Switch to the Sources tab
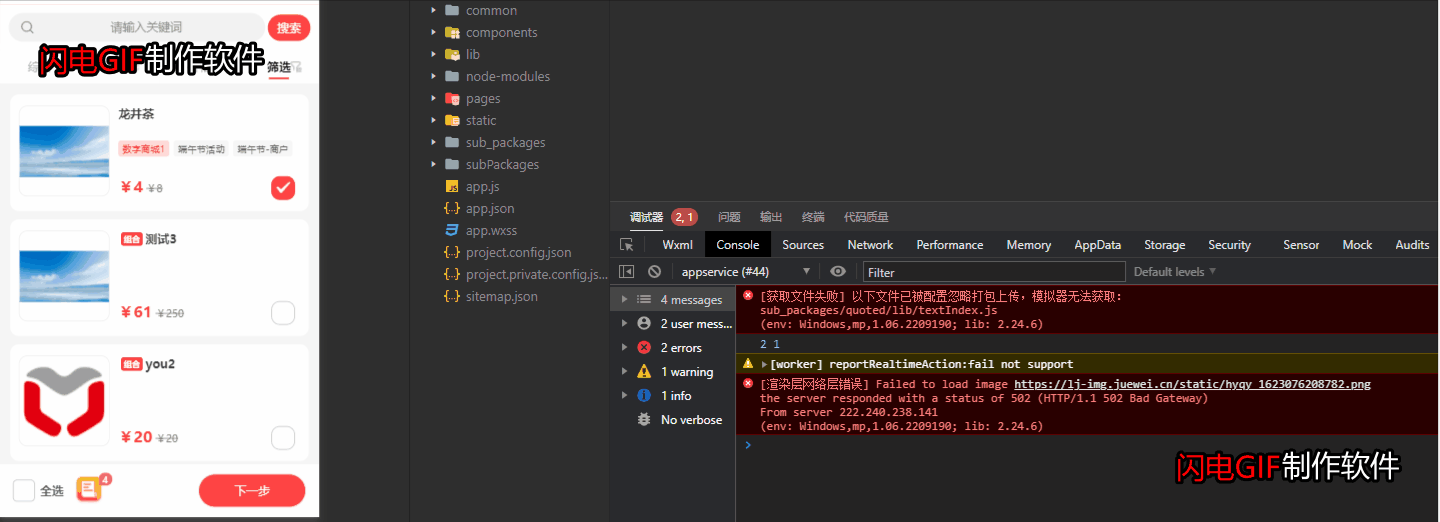This screenshot has width=1440, height=522. tap(803, 245)
